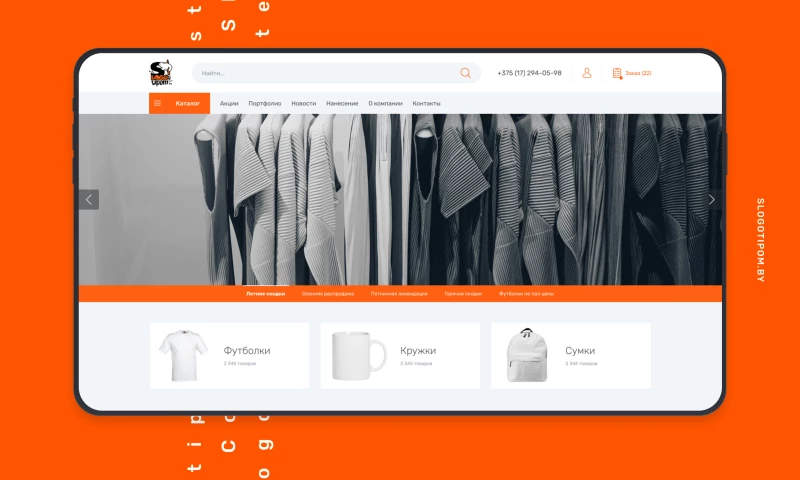Click the Сумки category title
The height and width of the screenshot is (480, 800).
(580, 350)
